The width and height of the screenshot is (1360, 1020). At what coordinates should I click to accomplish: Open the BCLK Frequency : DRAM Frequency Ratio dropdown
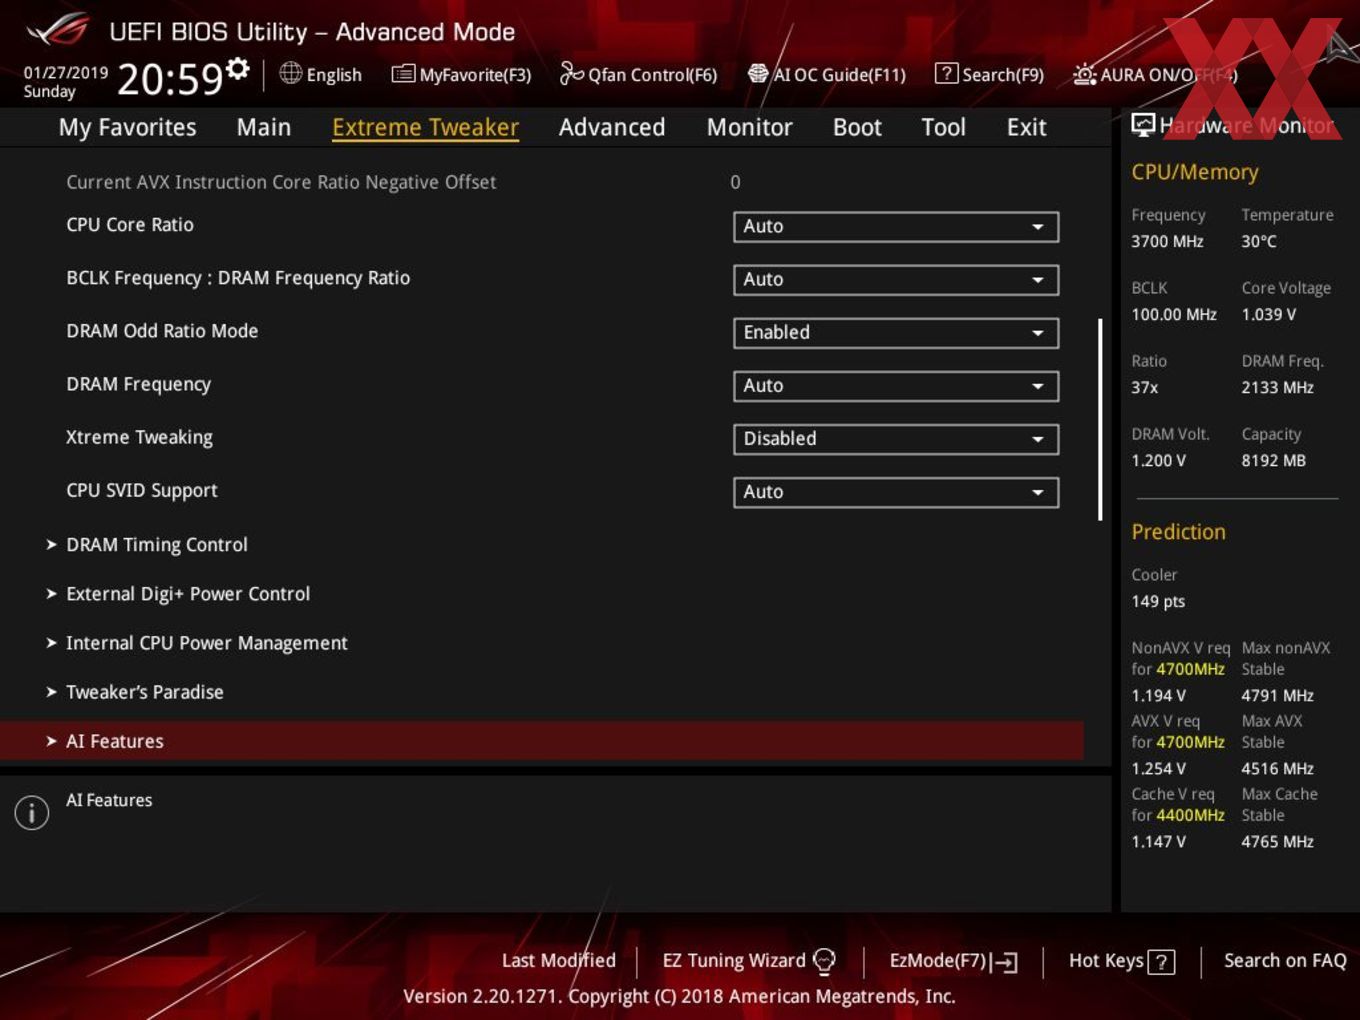tap(896, 279)
